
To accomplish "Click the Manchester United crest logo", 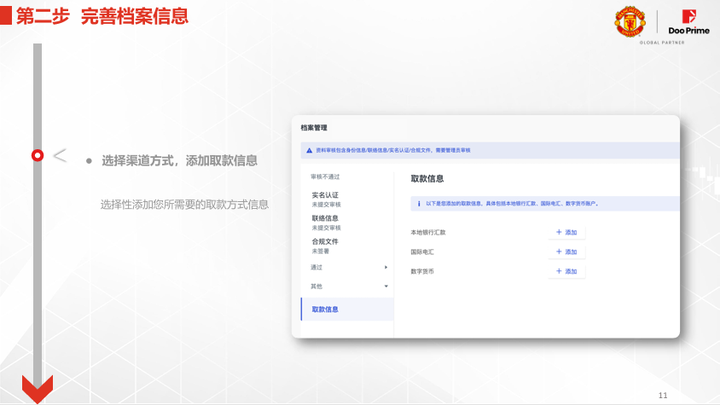I will (x=630, y=21).
